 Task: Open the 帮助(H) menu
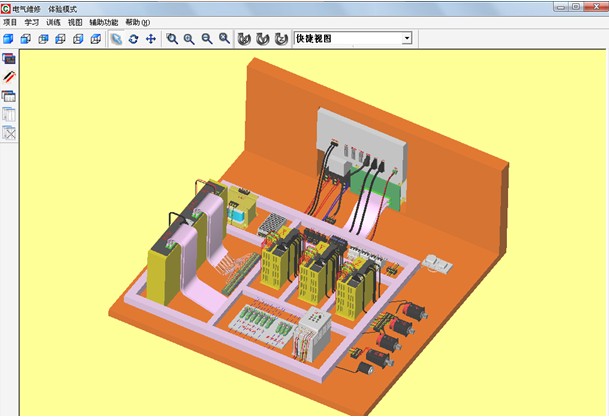point(138,22)
